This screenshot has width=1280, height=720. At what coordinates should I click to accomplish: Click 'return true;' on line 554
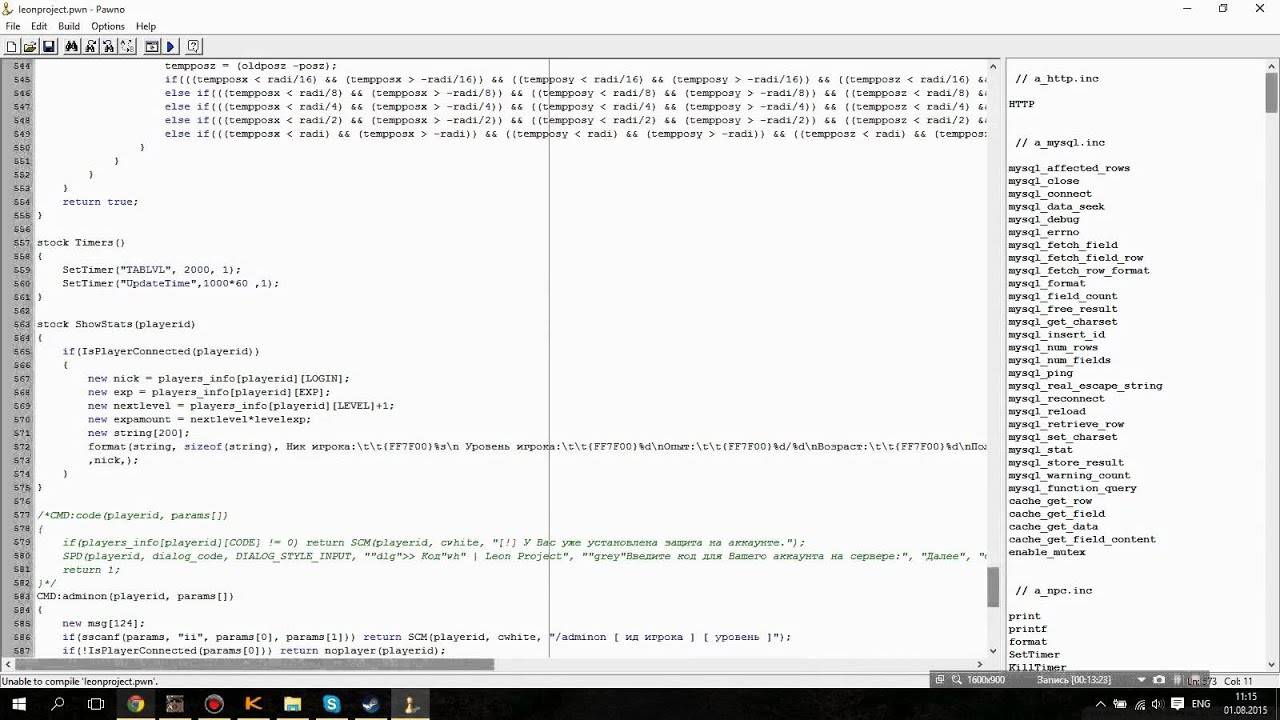pyautogui.click(x=100, y=202)
